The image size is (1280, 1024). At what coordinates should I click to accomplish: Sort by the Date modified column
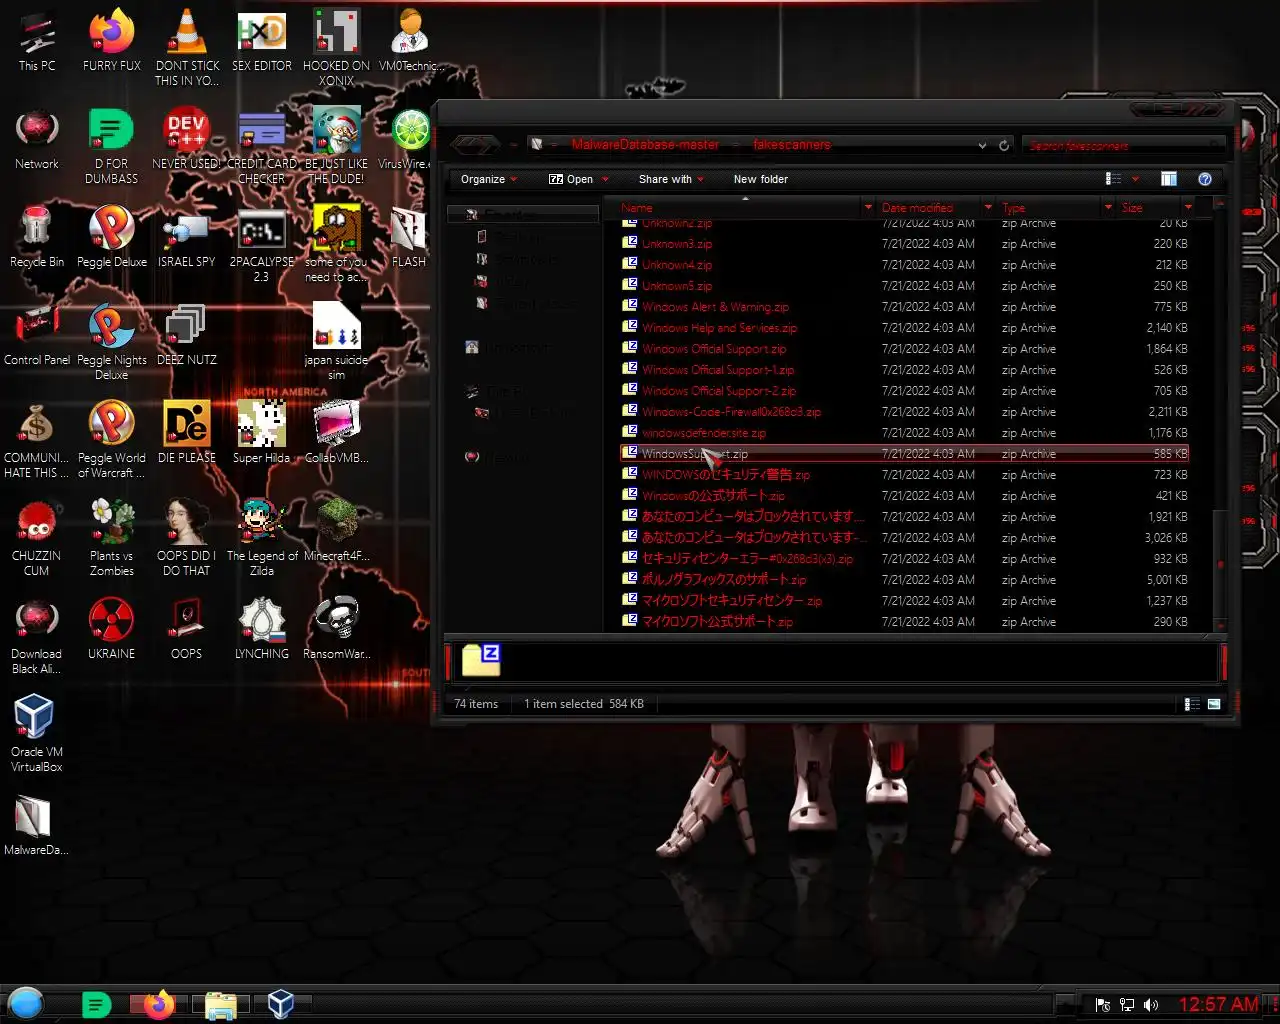coord(929,208)
